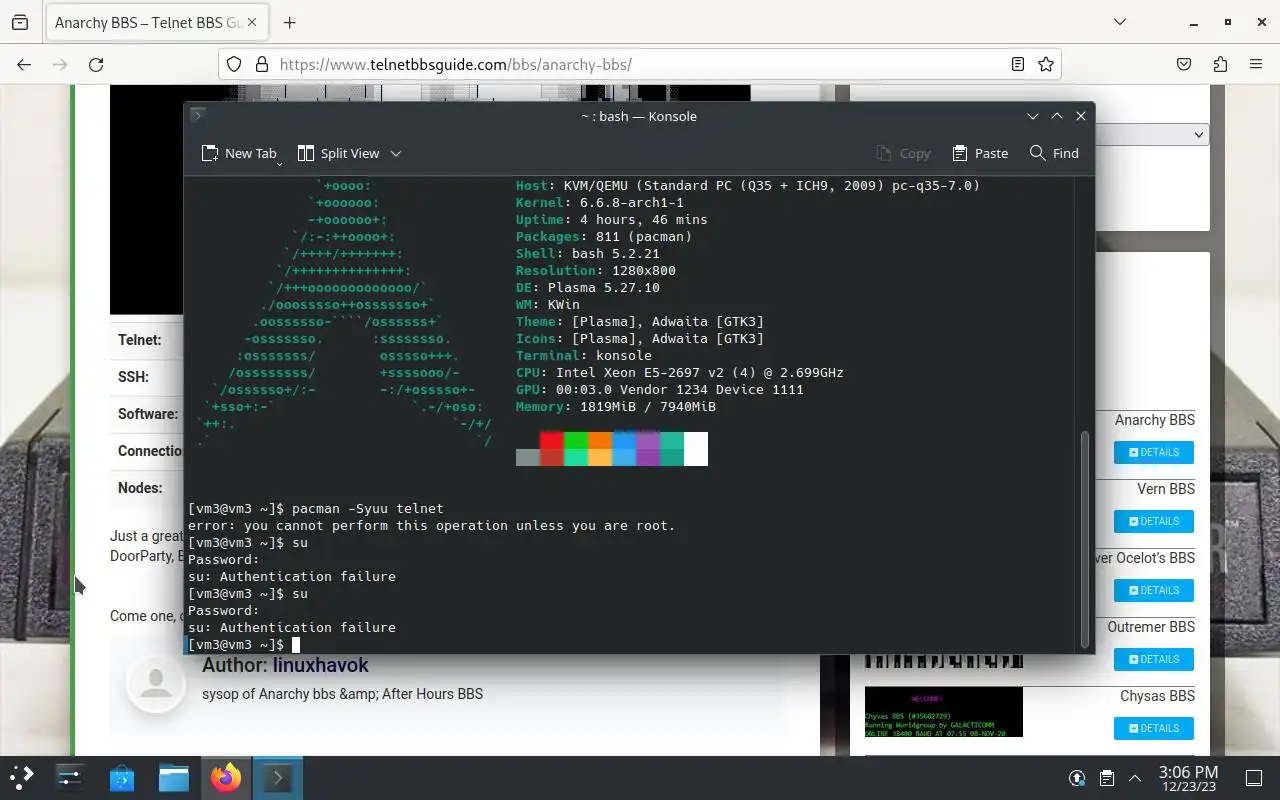Open the Anarchy BBS sidebar link
The image size is (1280, 800).
pyautogui.click(x=1155, y=420)
